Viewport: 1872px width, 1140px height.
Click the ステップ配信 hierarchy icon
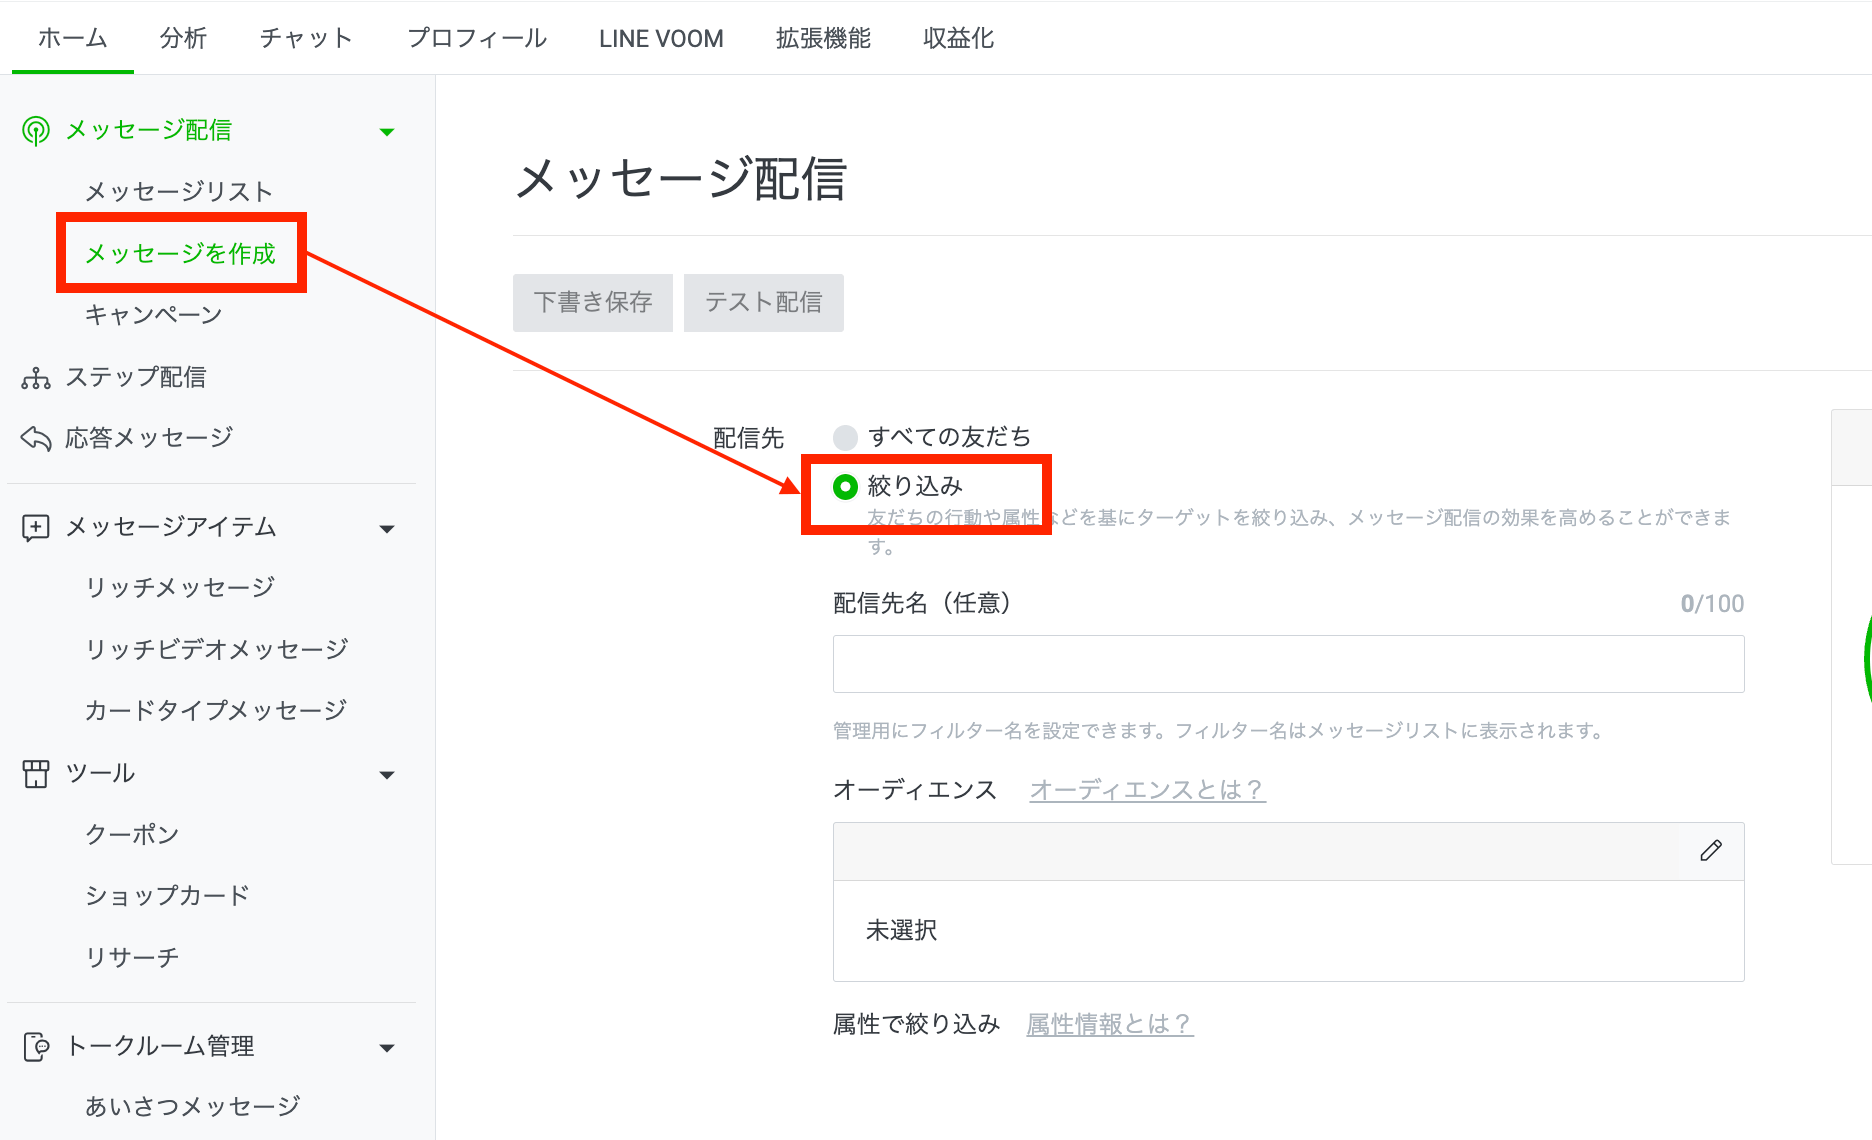click(36, 378)
